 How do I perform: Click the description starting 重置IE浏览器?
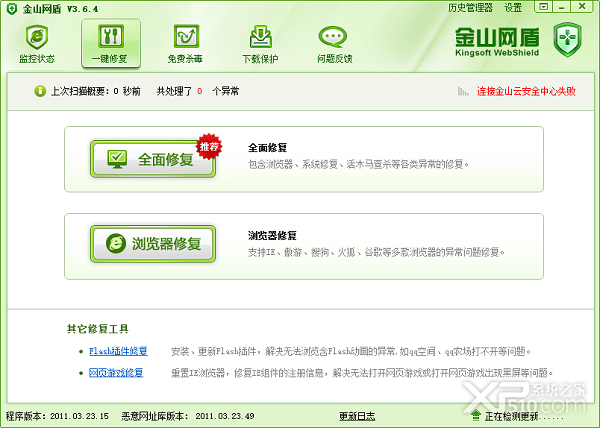(x=362, y=373)
